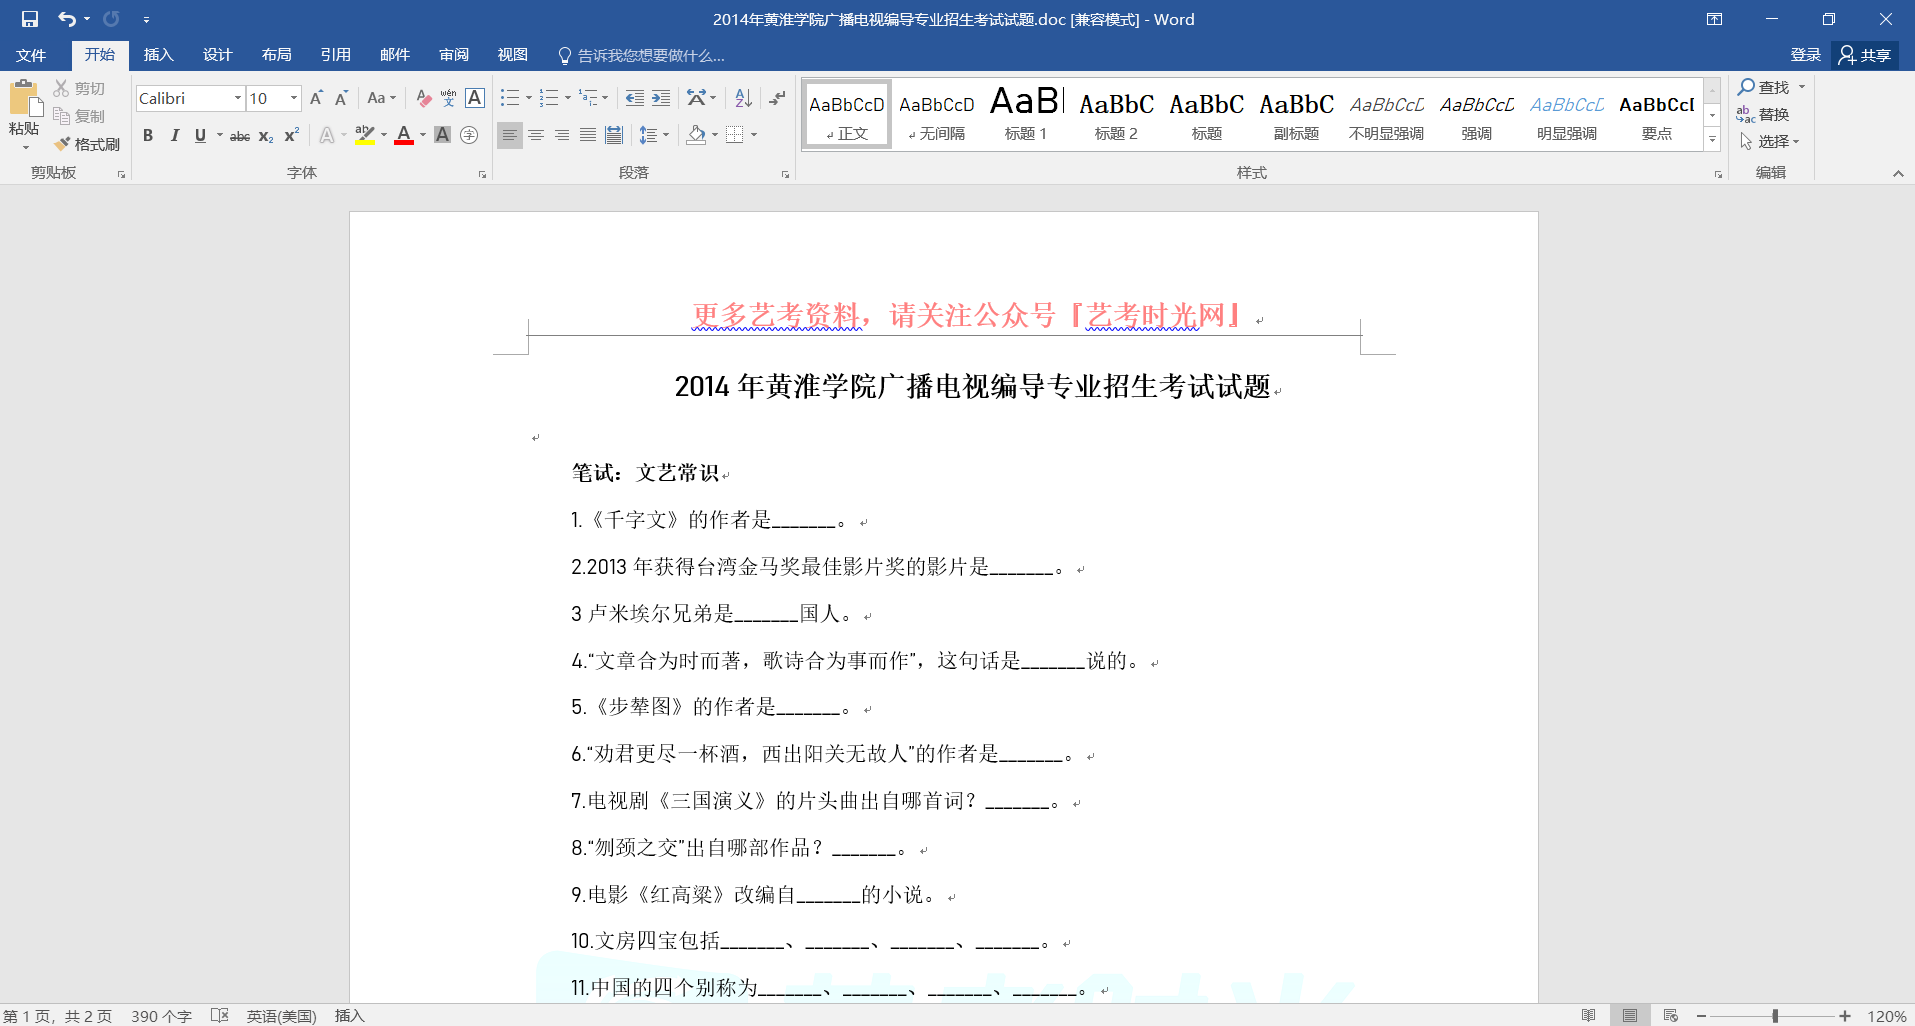Click the Clear Formatting eraser icon

tap(423, 98)
